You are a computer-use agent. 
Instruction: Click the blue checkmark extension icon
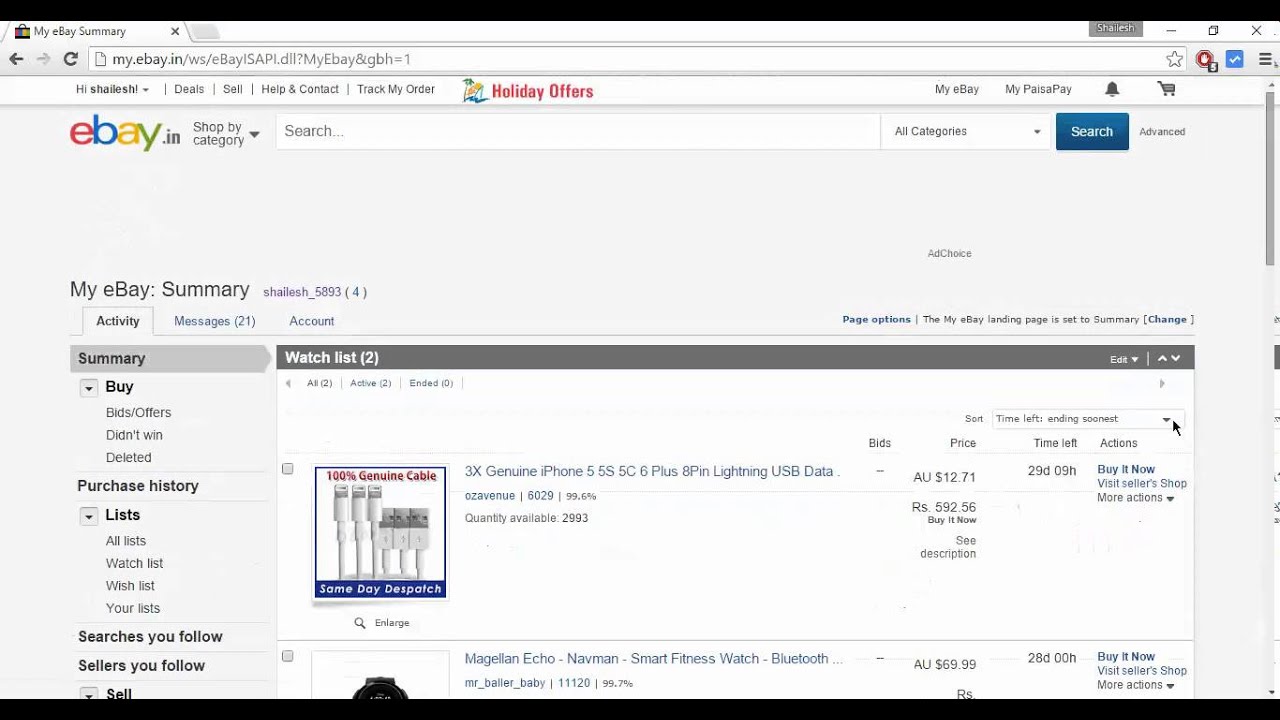coord(1235,59)
